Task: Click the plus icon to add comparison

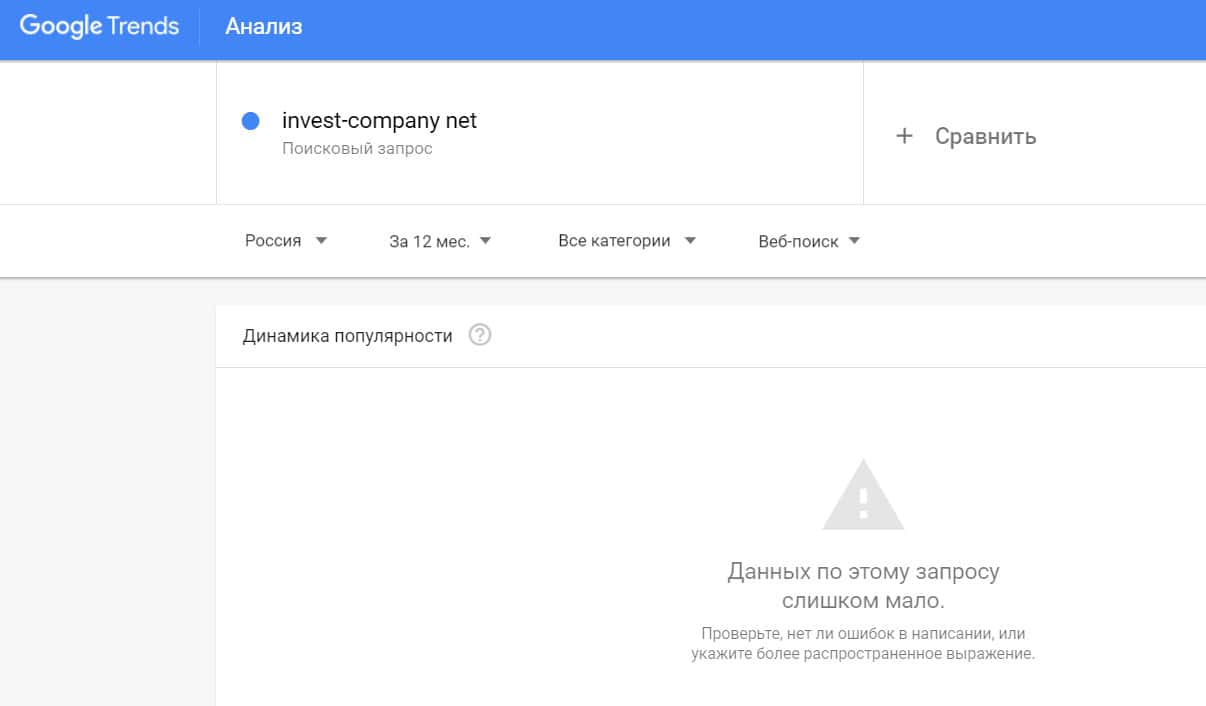Action: [904, 136]
